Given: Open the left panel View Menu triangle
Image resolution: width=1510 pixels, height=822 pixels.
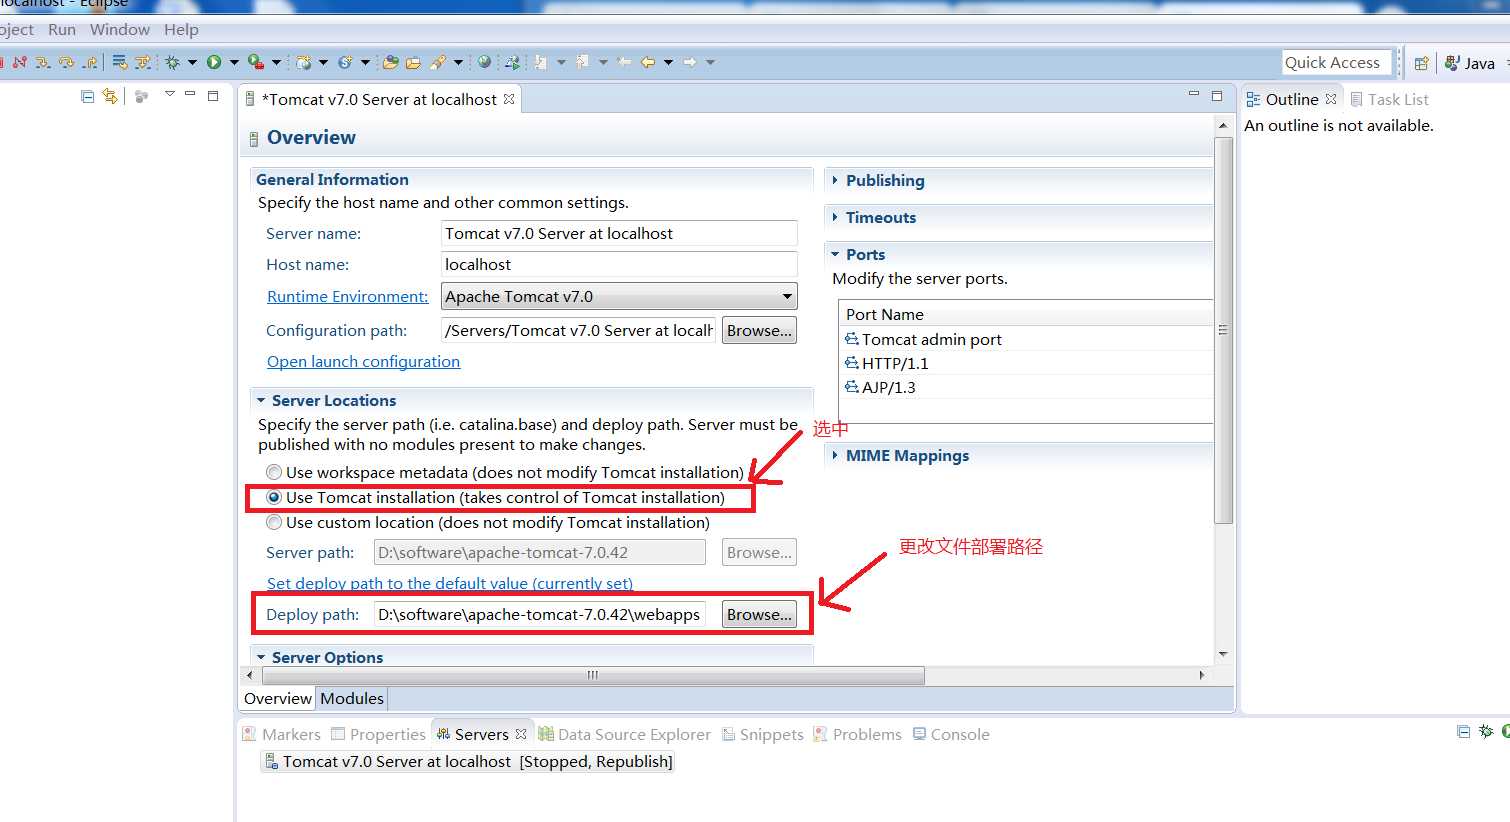Looking at the screenshot, I should [169, 95].
